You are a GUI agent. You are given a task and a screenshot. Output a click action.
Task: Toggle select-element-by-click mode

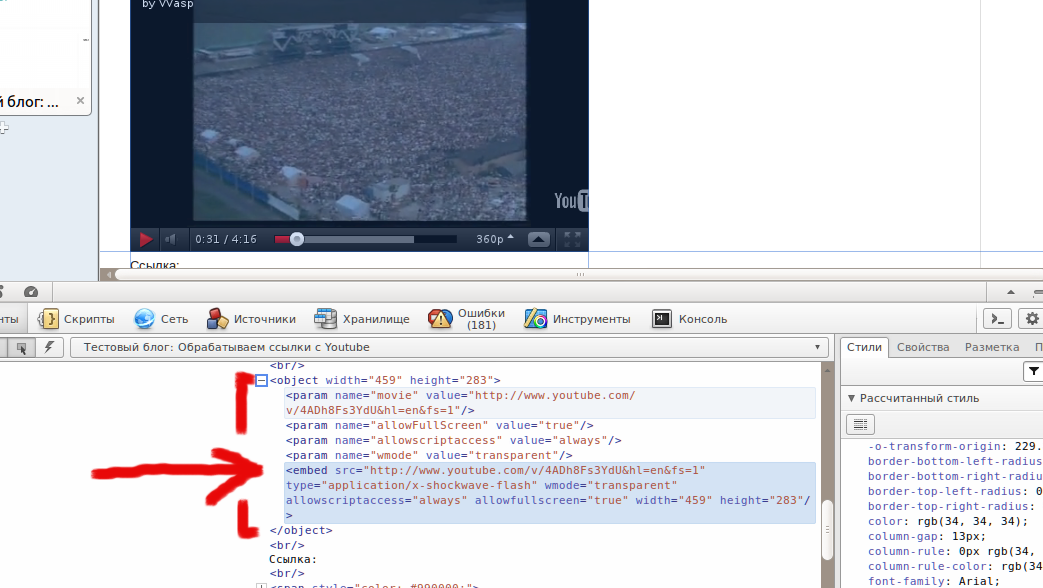click(21, 348)
